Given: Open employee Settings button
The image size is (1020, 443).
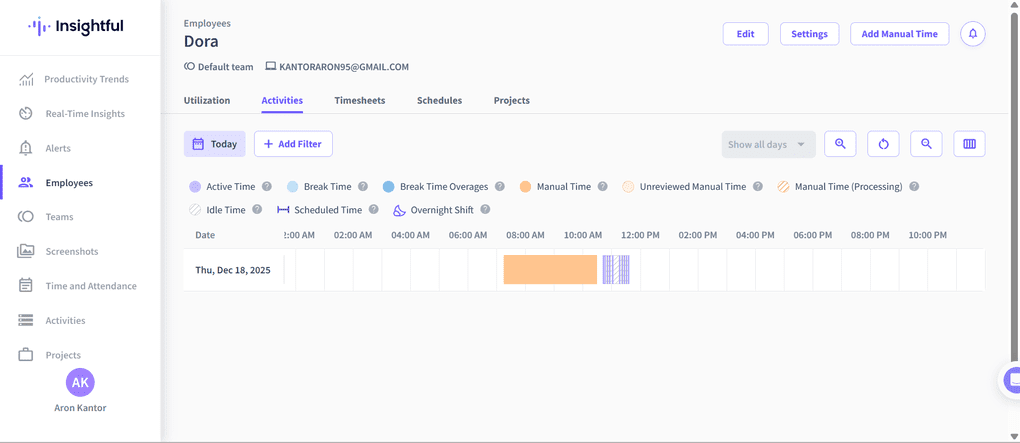Looking at the screenshot, I should pos(809,34).
